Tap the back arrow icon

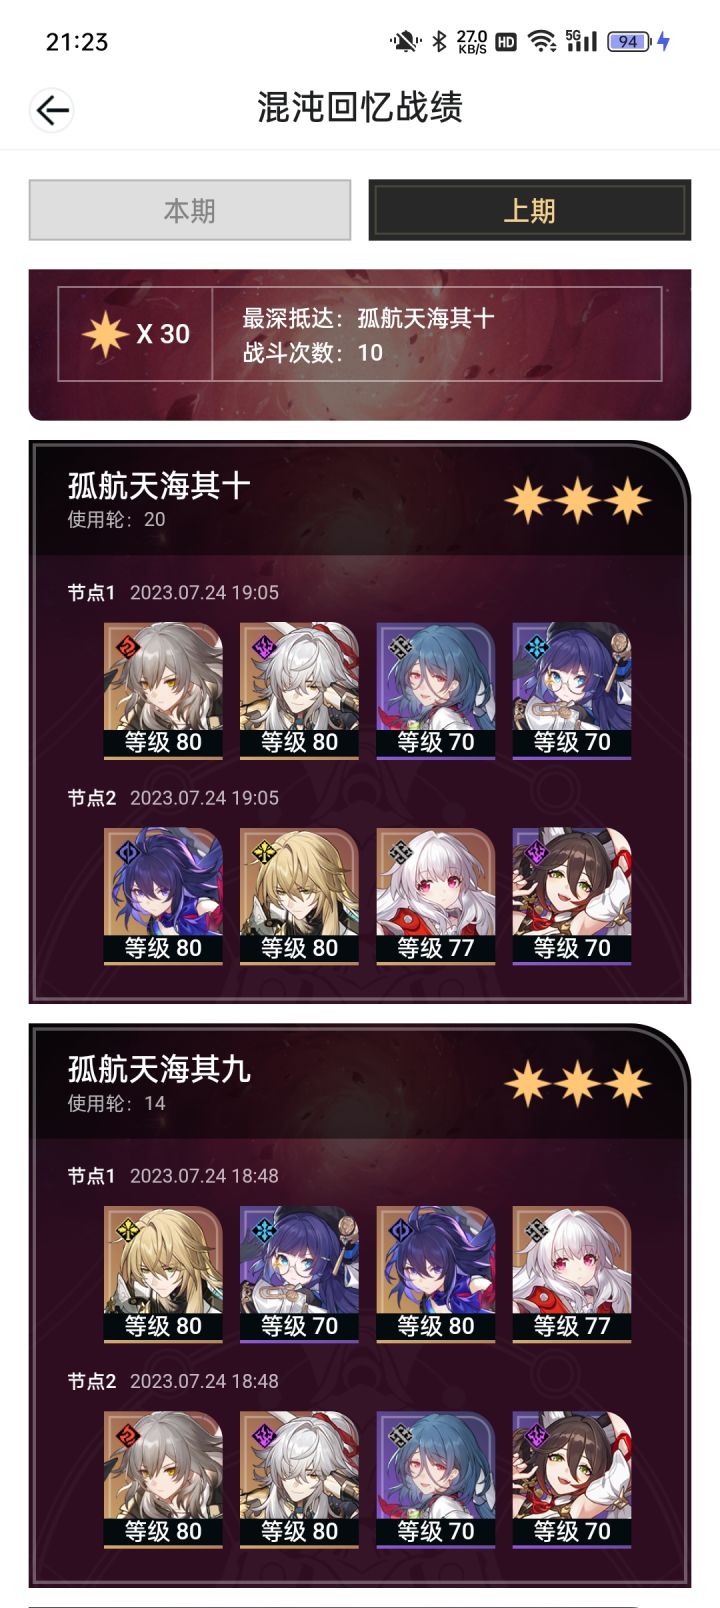pos(52,109)
